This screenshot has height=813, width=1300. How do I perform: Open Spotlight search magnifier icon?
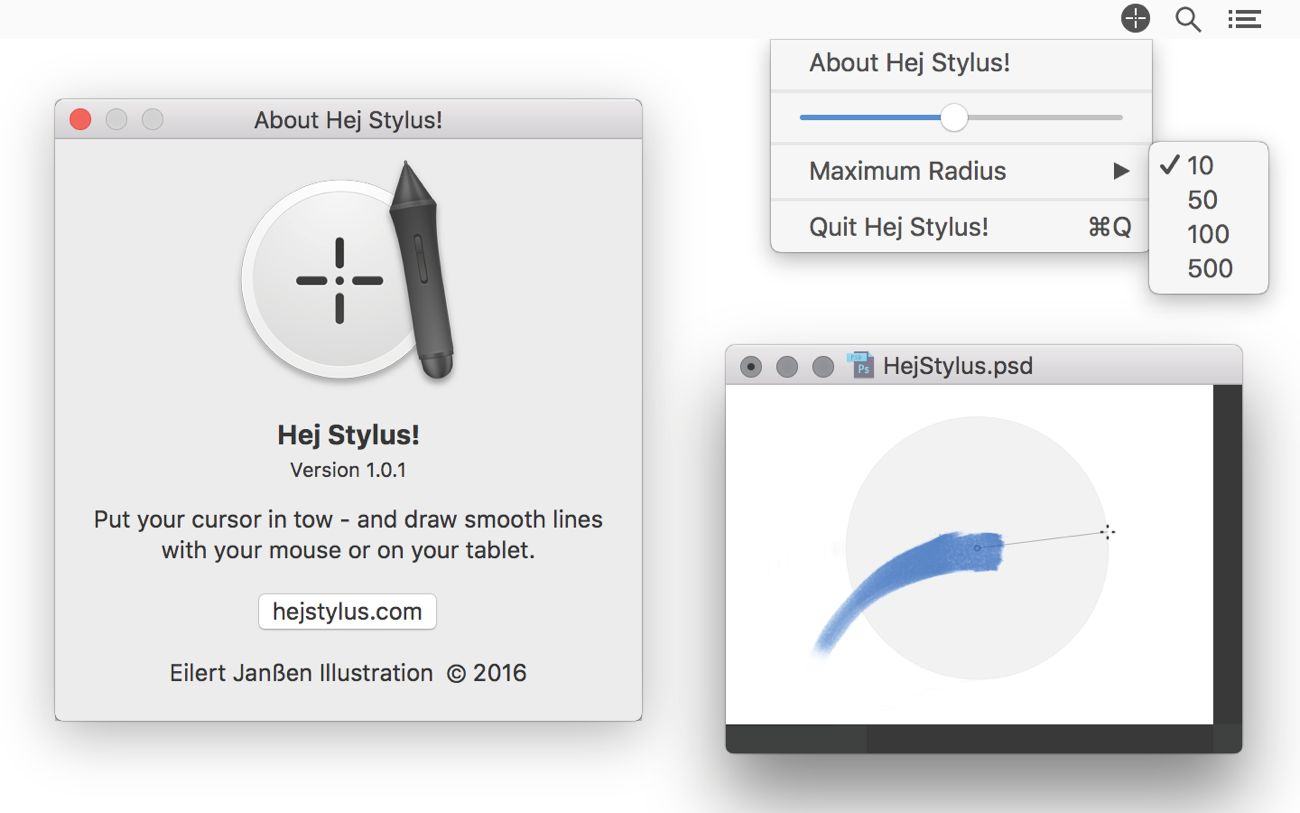click(x=1188, y=19)
